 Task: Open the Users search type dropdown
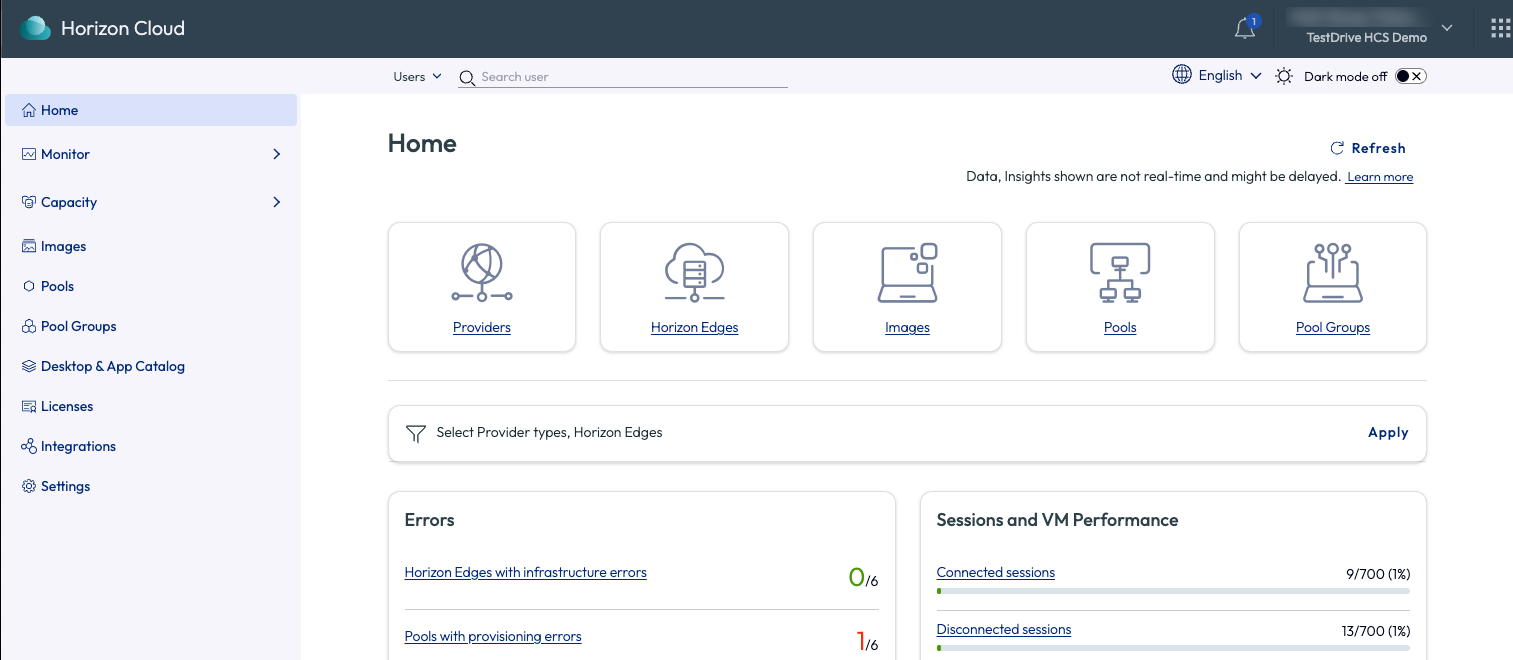417,77
